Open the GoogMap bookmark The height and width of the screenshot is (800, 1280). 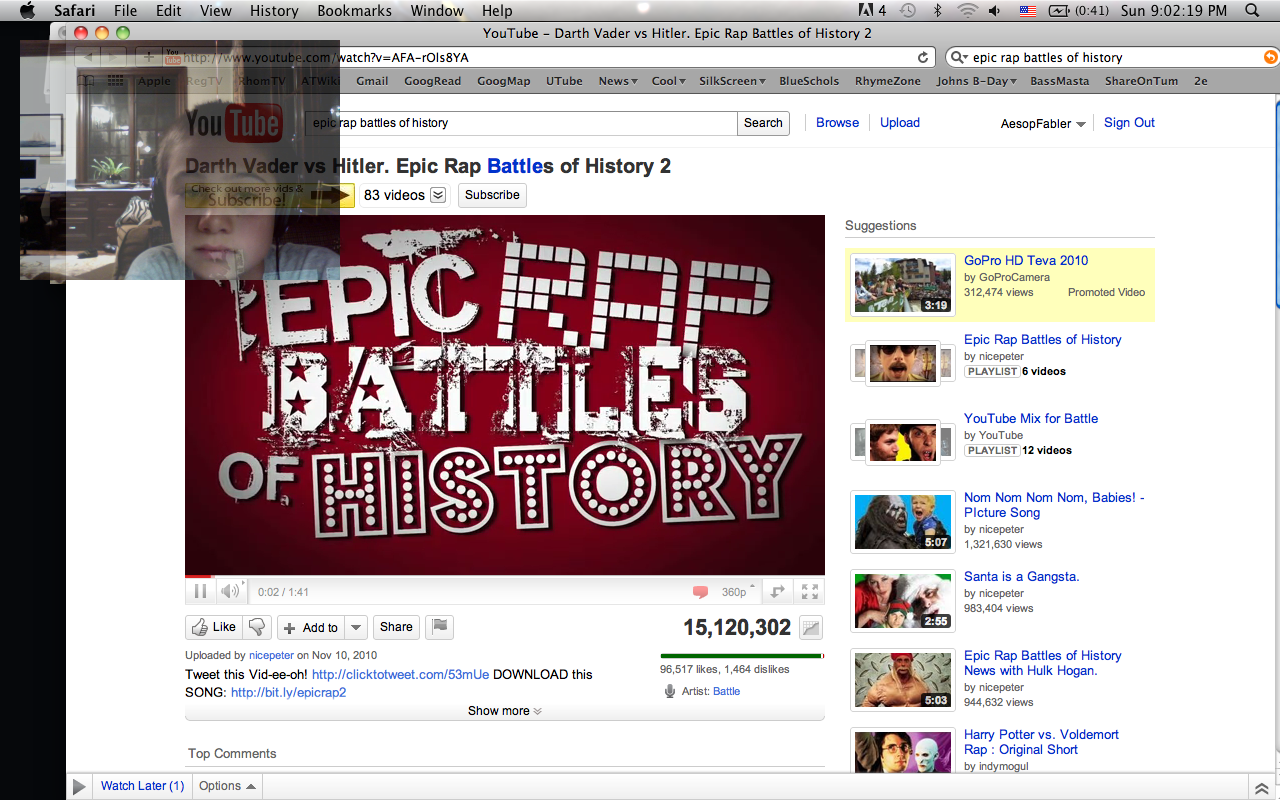(x=503, y=81)
